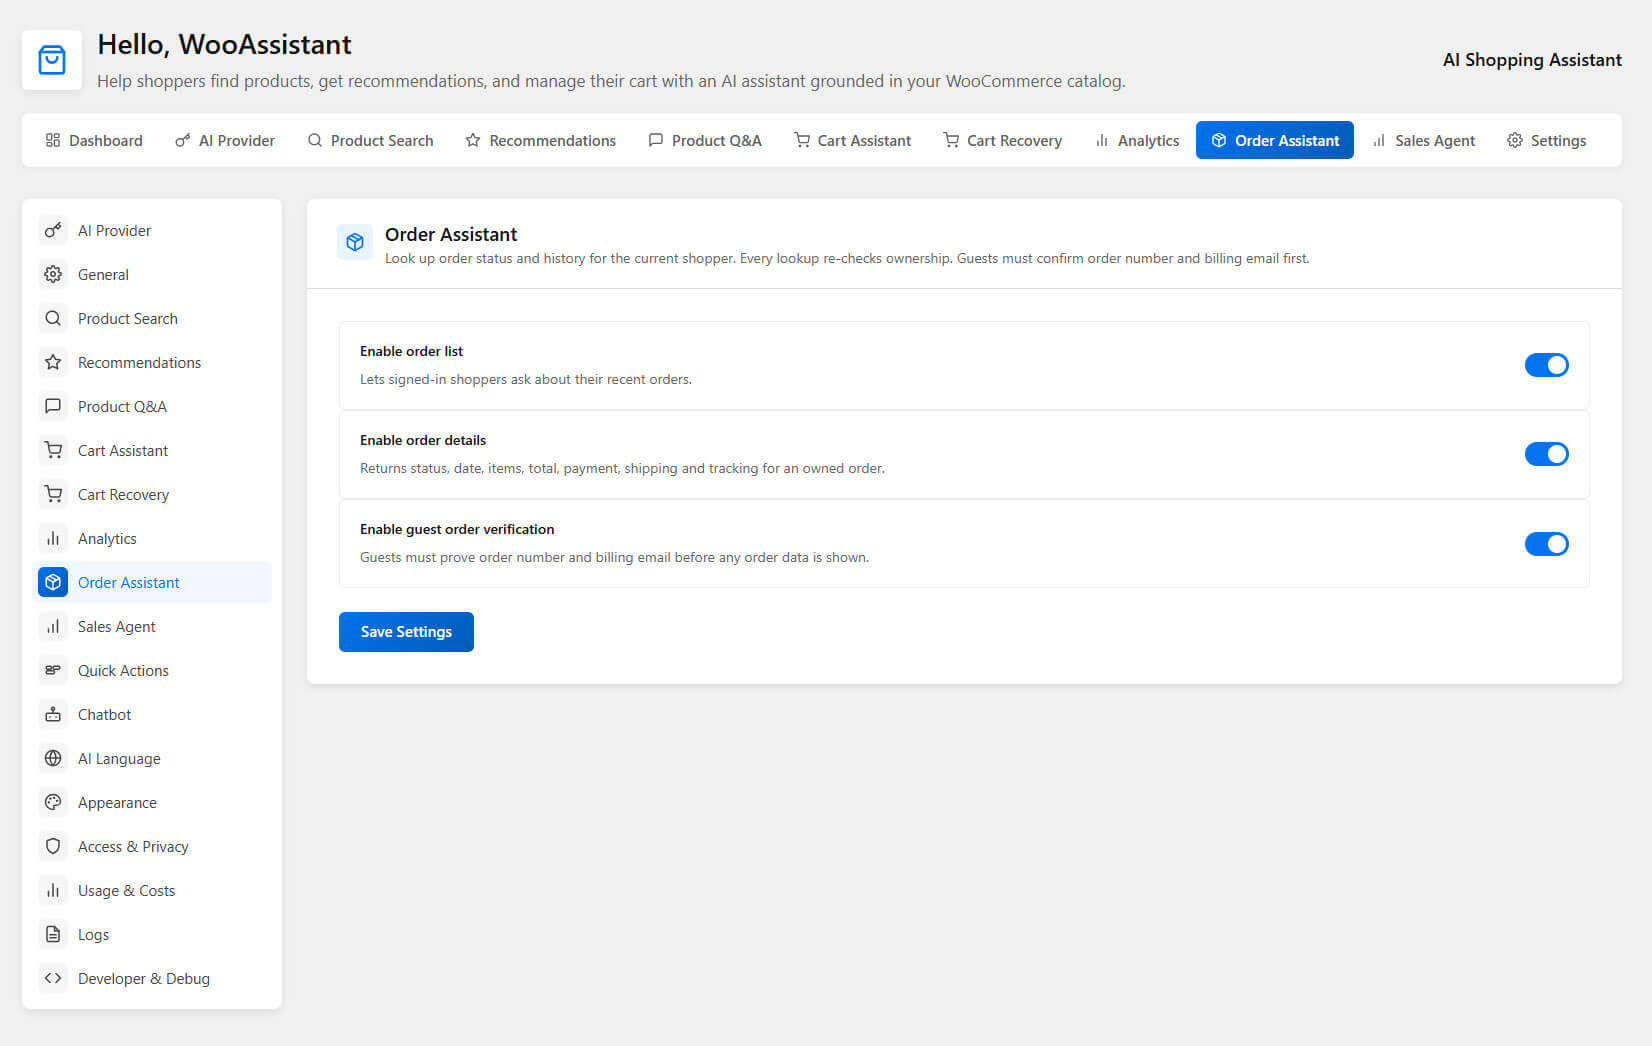Click the 'Enable order details' label

click(423, 440)
